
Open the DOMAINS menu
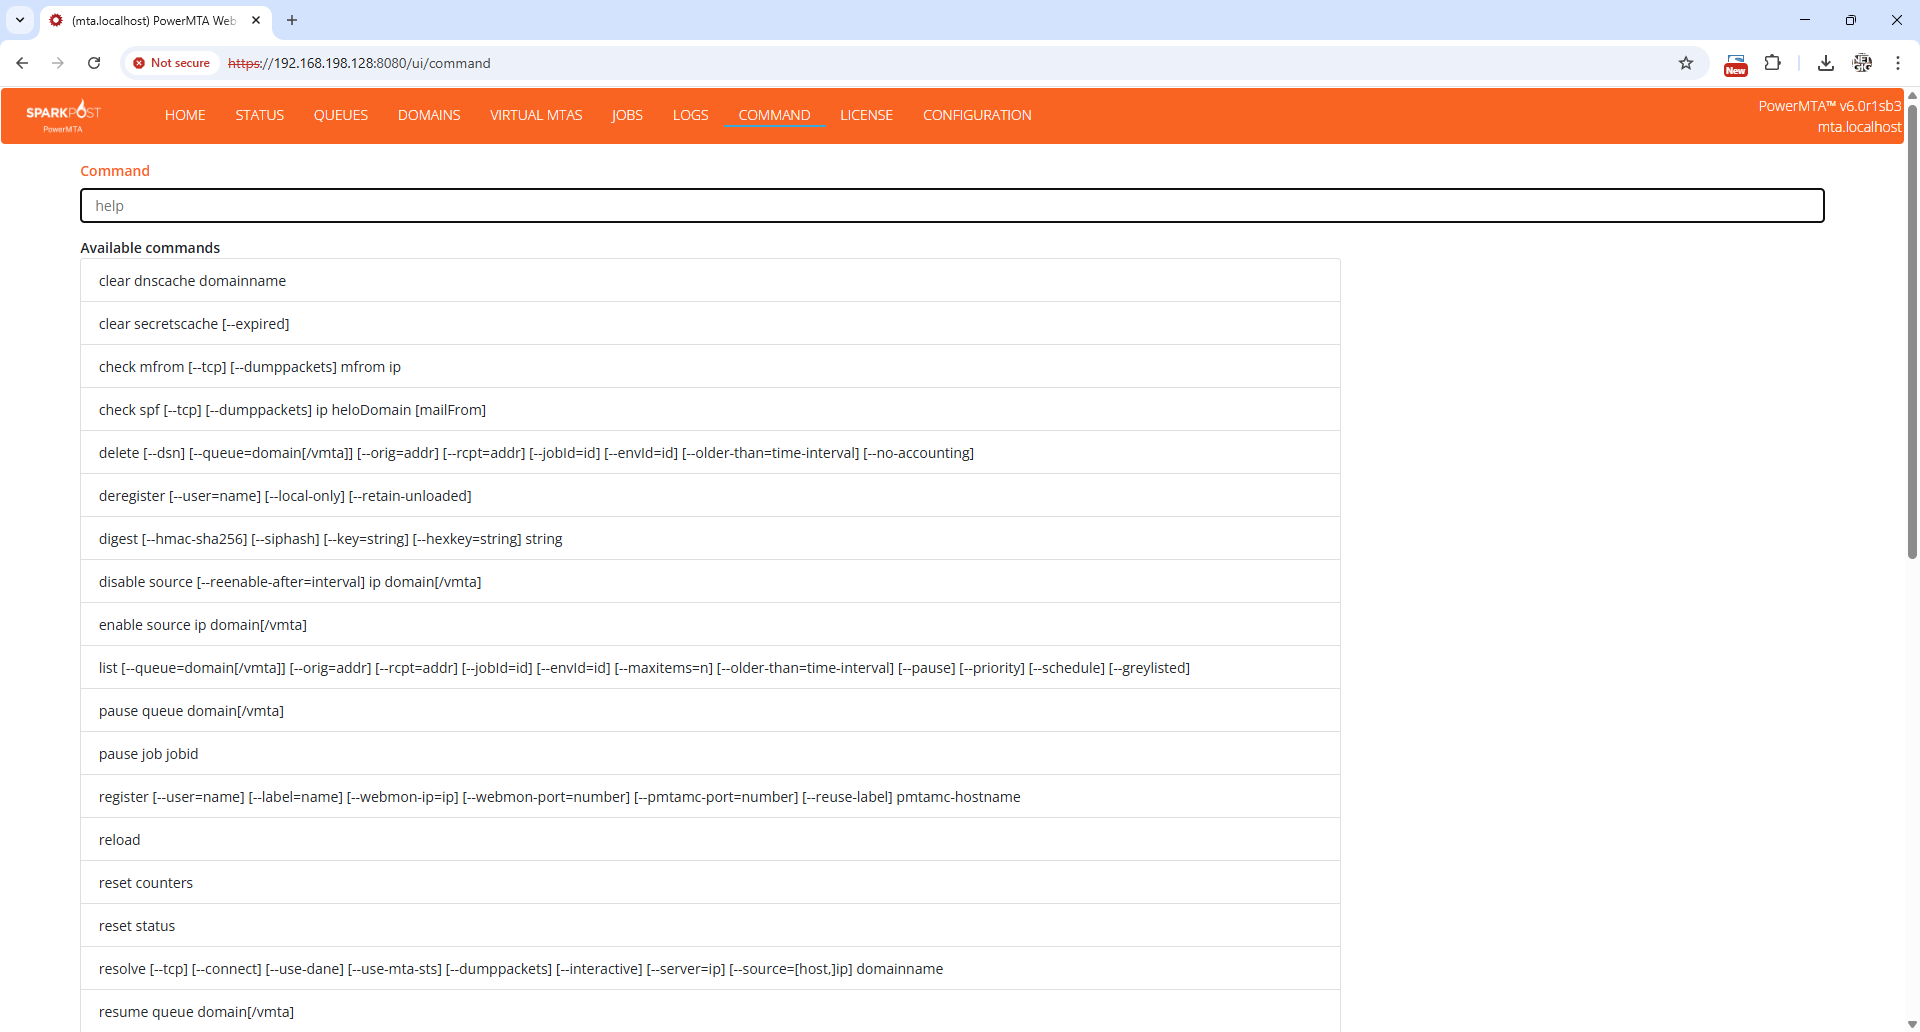click(429, 115)
